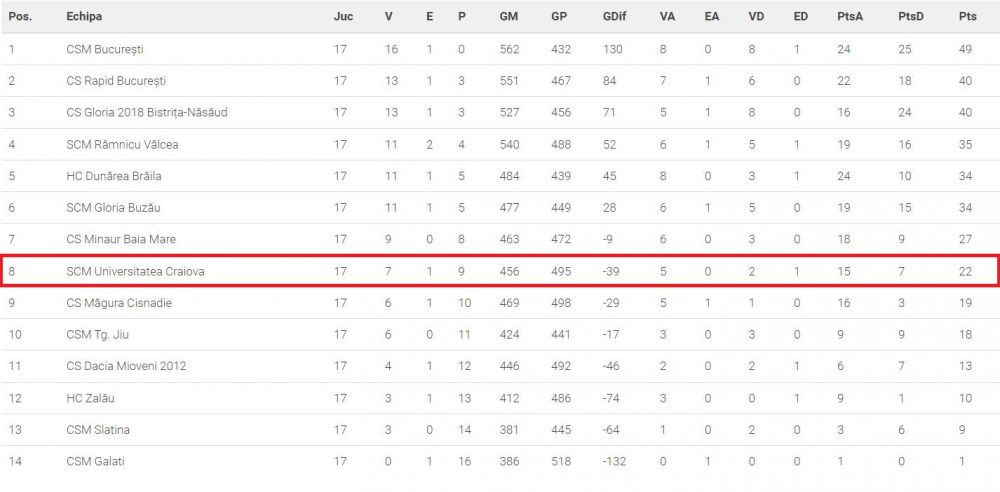Click CS Dacia Mioveni 2012

coord(126,367)
